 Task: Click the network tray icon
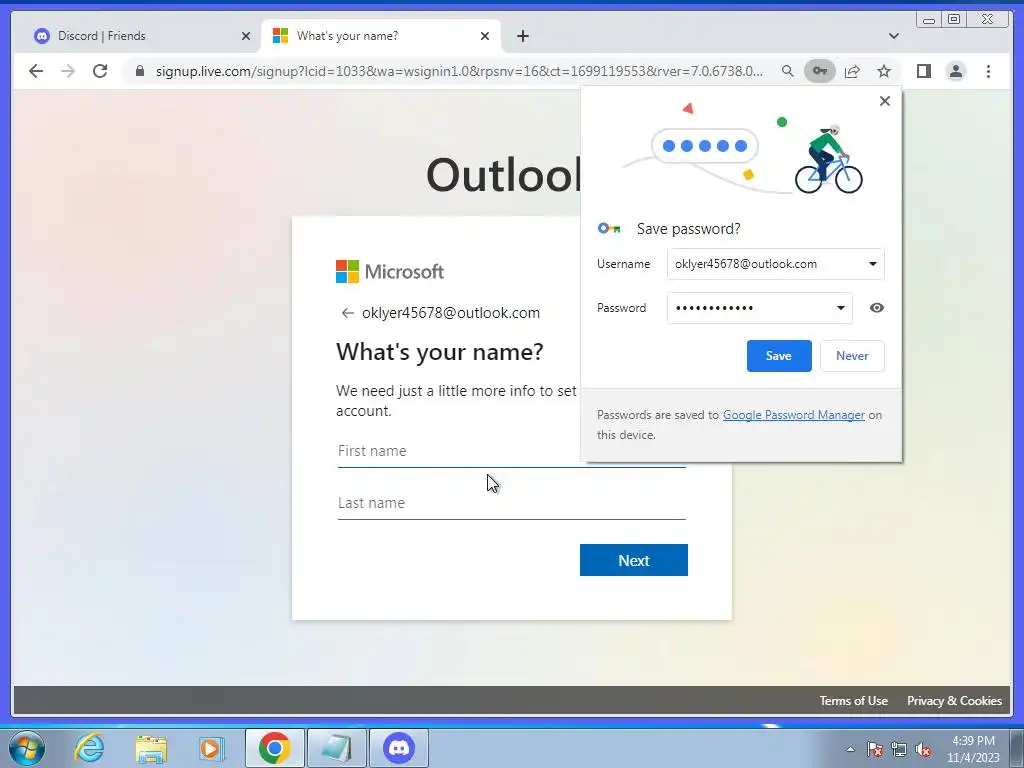coord(899,749)
